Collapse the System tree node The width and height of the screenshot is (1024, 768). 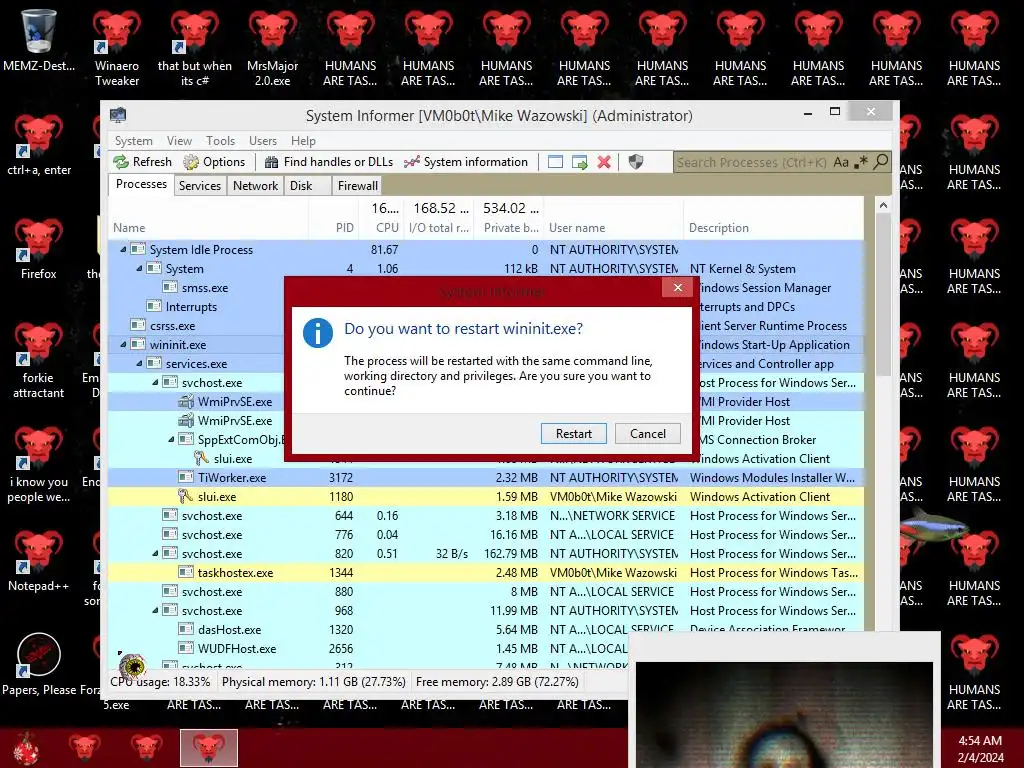139,268
